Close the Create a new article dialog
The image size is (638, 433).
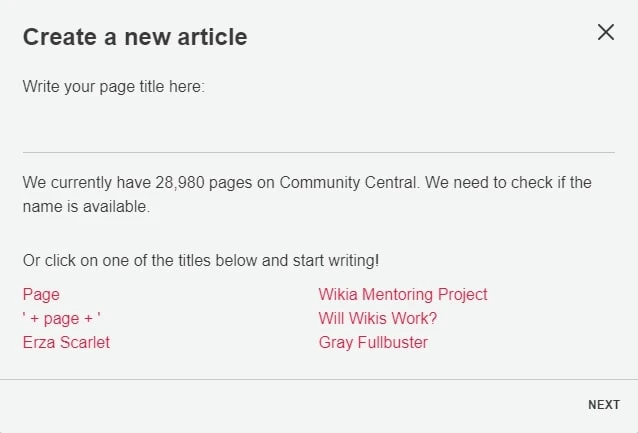coord(605,32)
